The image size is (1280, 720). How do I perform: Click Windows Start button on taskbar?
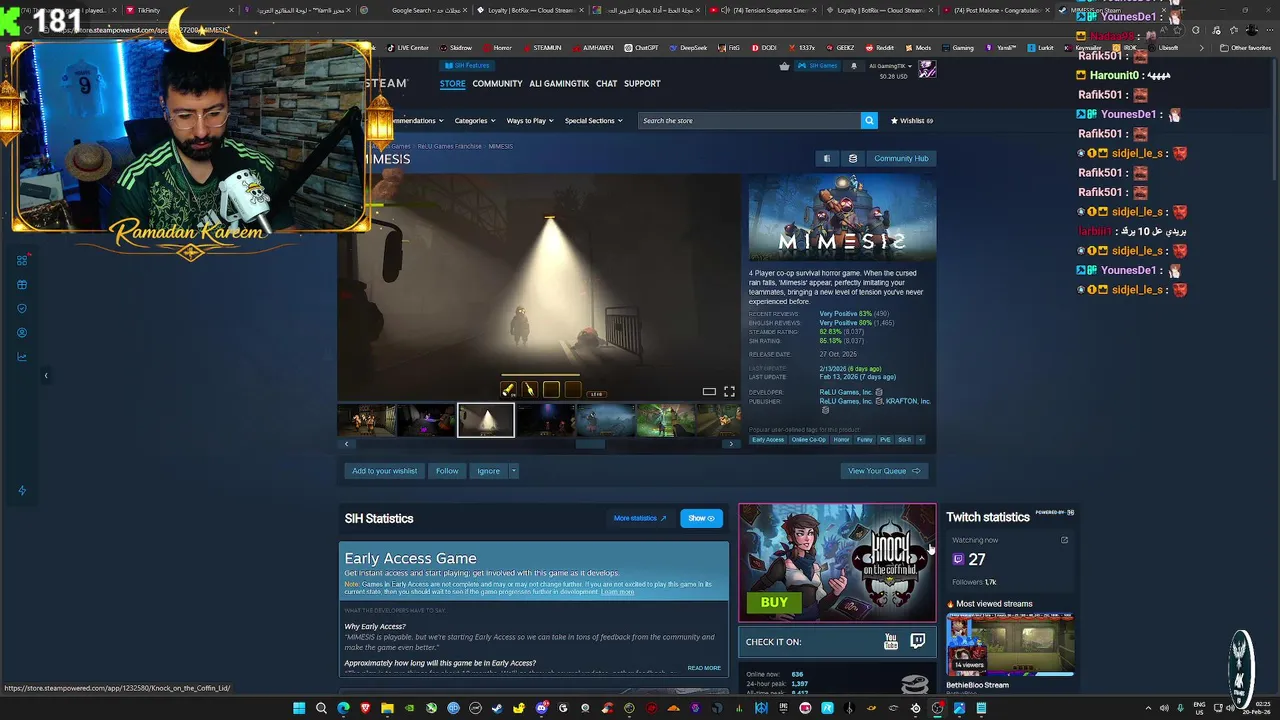coord(298,708)
